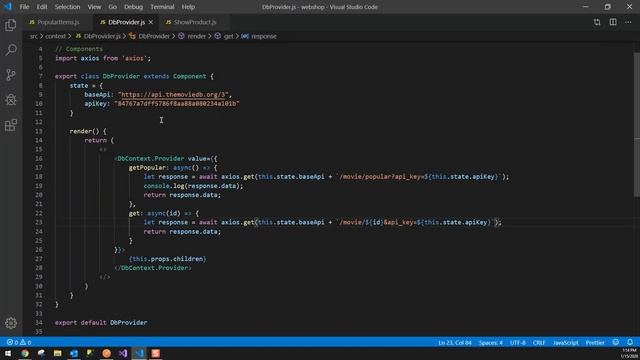Expand the DbProvider.js file breadcrumb
640x360 pixels.
[98, 36]
